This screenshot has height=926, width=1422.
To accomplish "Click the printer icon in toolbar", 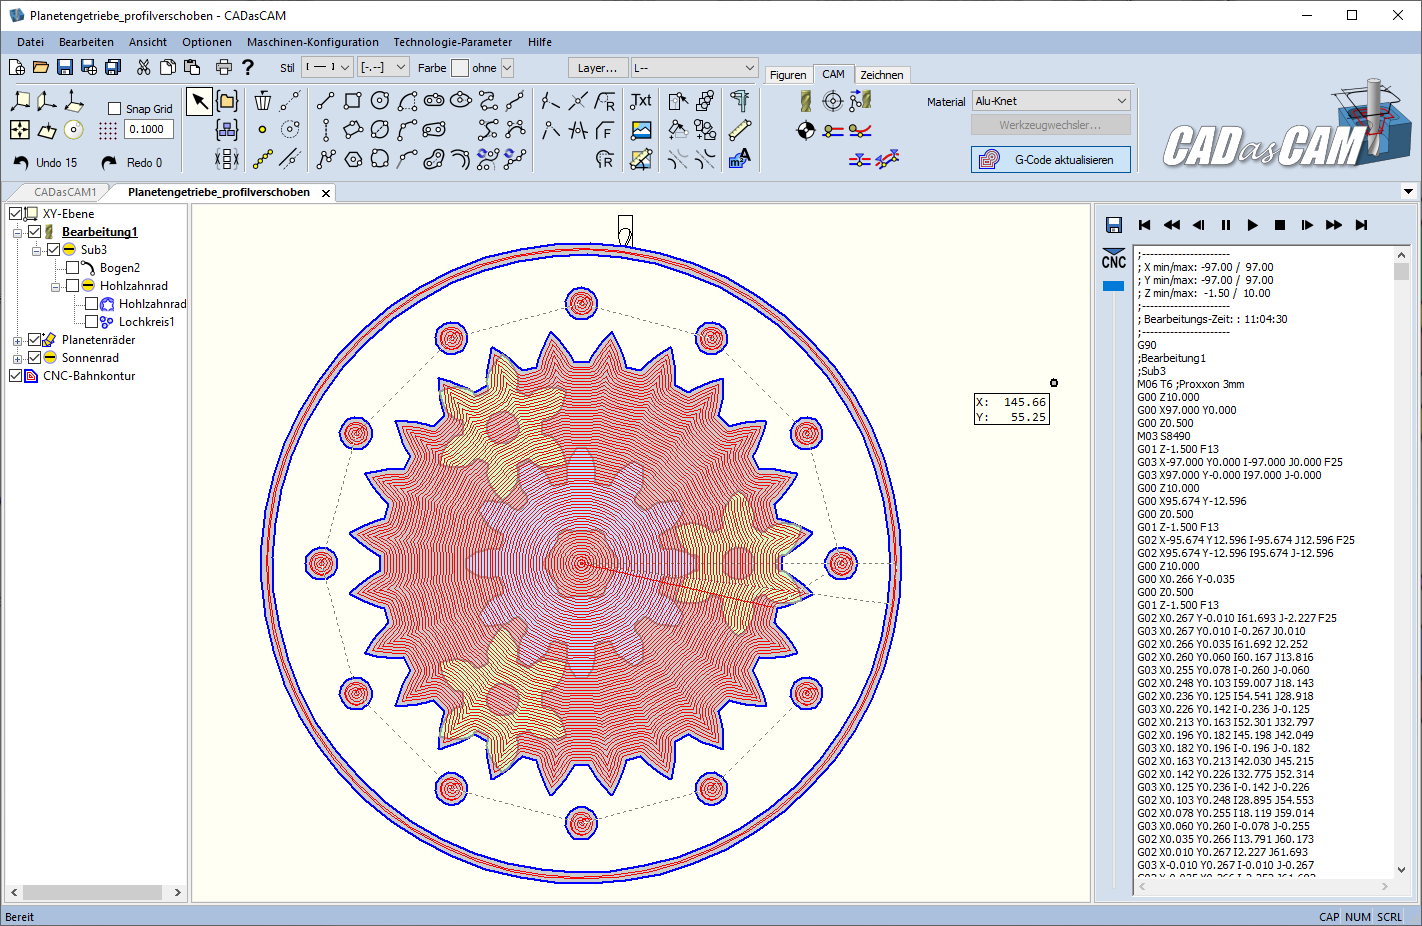I will tap(223, 67).
